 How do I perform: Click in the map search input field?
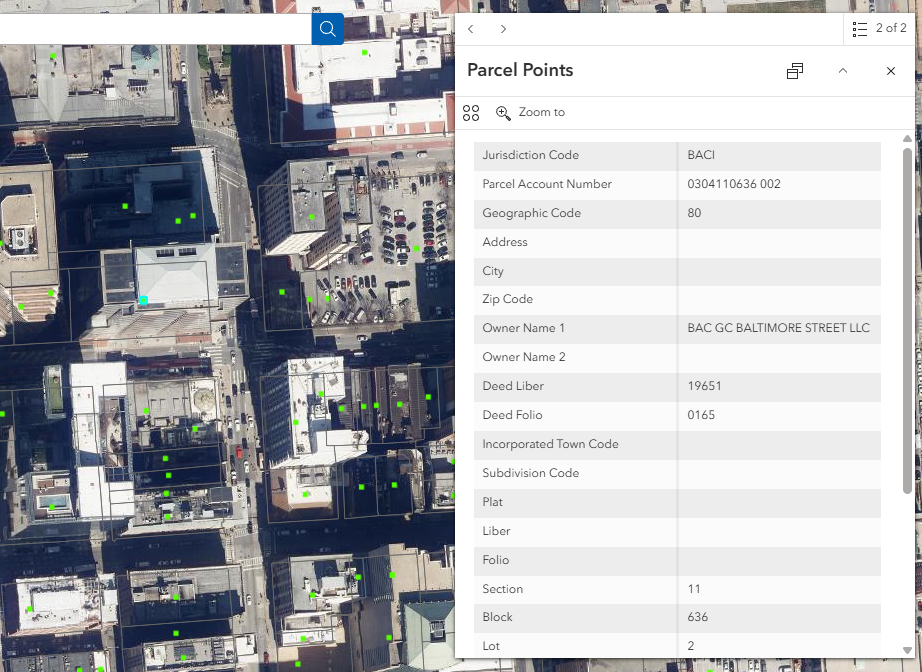tap(150, 28)
